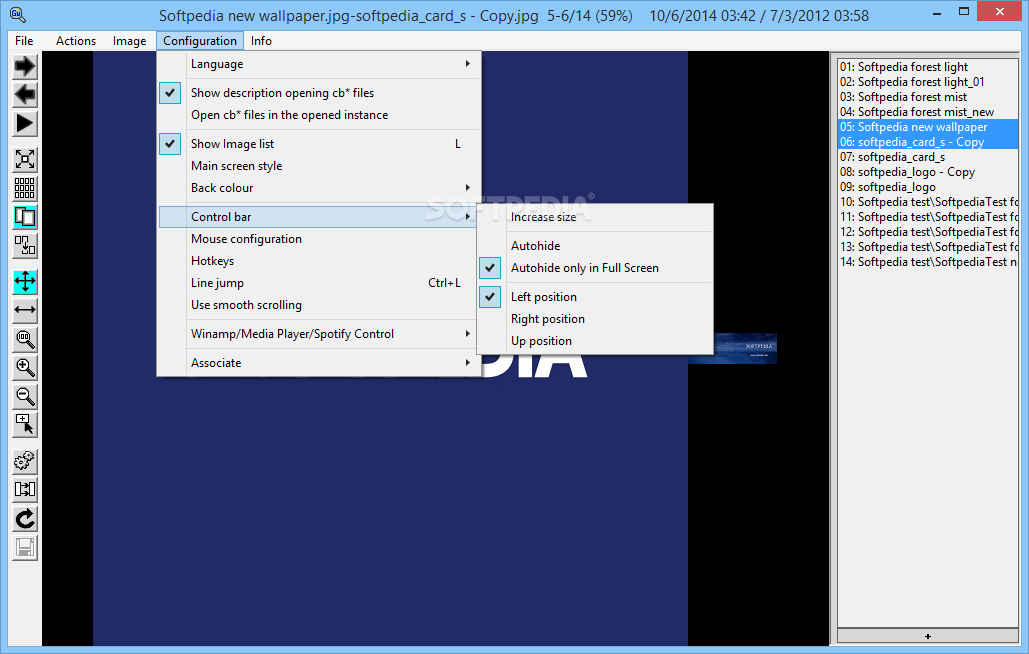Viewport: 1029px width, 654px height.
Task: Select 07: softpedia_card_s
Action: click(928, 157)
